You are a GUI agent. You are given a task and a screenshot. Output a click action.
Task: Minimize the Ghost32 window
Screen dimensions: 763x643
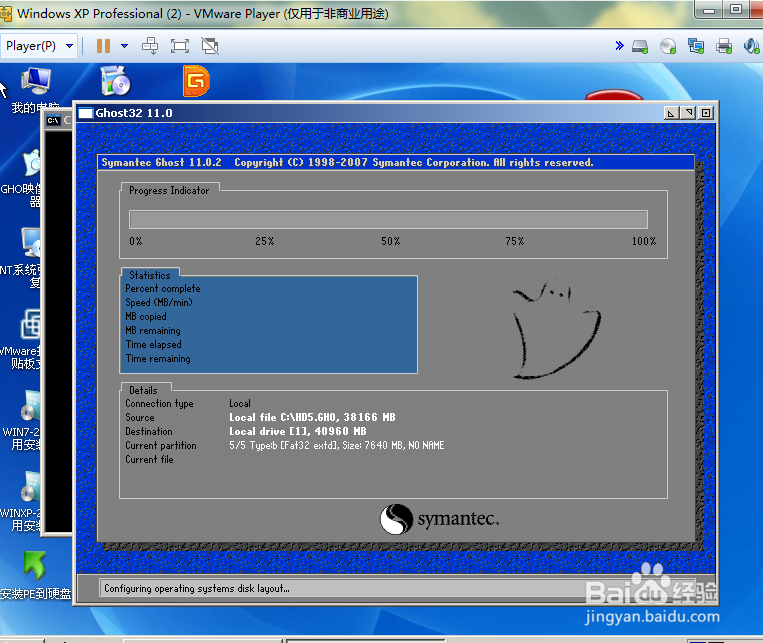point(671,113)
